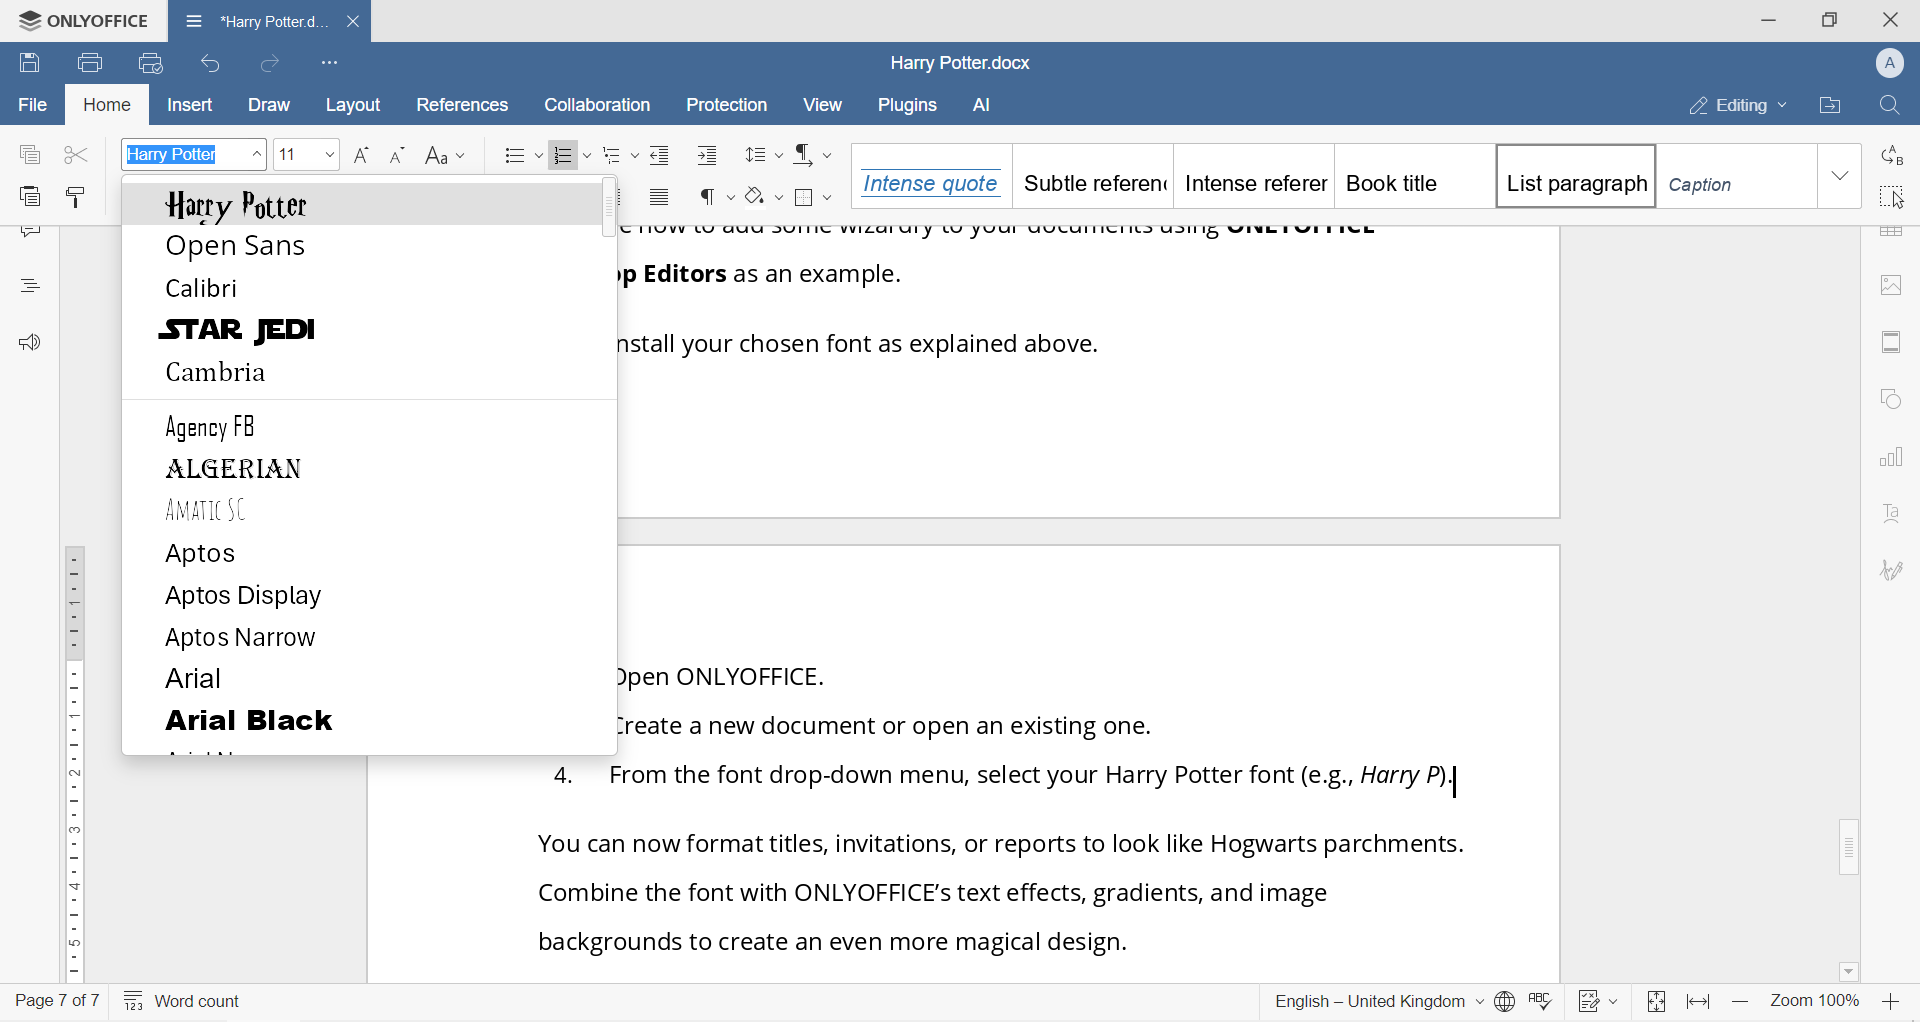Viewport: 1920px width, 1022px height.
Task: Open the Image settings panel
Action: (x=1892, y=285)
